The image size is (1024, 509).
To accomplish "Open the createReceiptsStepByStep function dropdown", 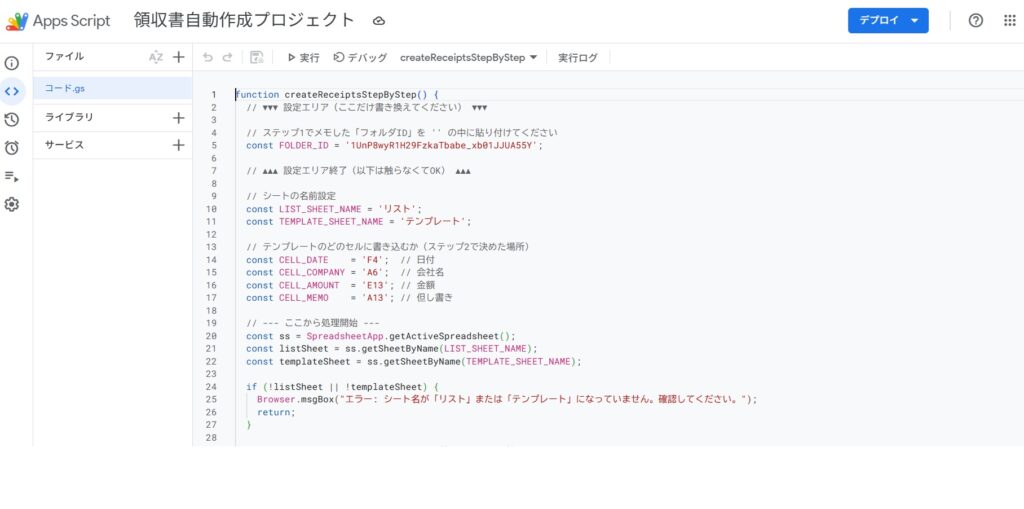I will 468,58.
